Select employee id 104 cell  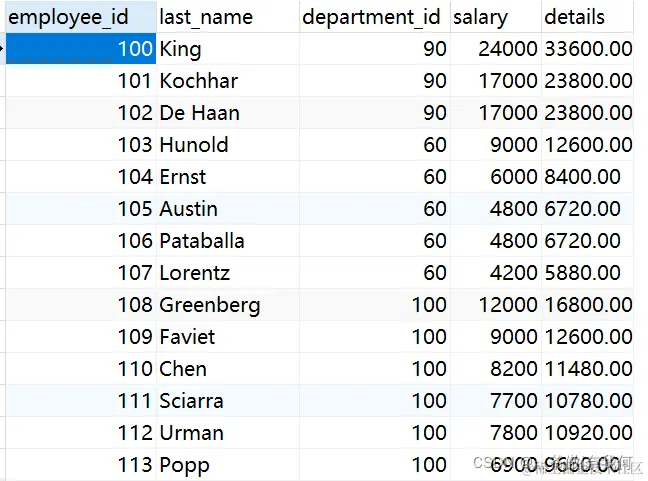coord(81,177)
